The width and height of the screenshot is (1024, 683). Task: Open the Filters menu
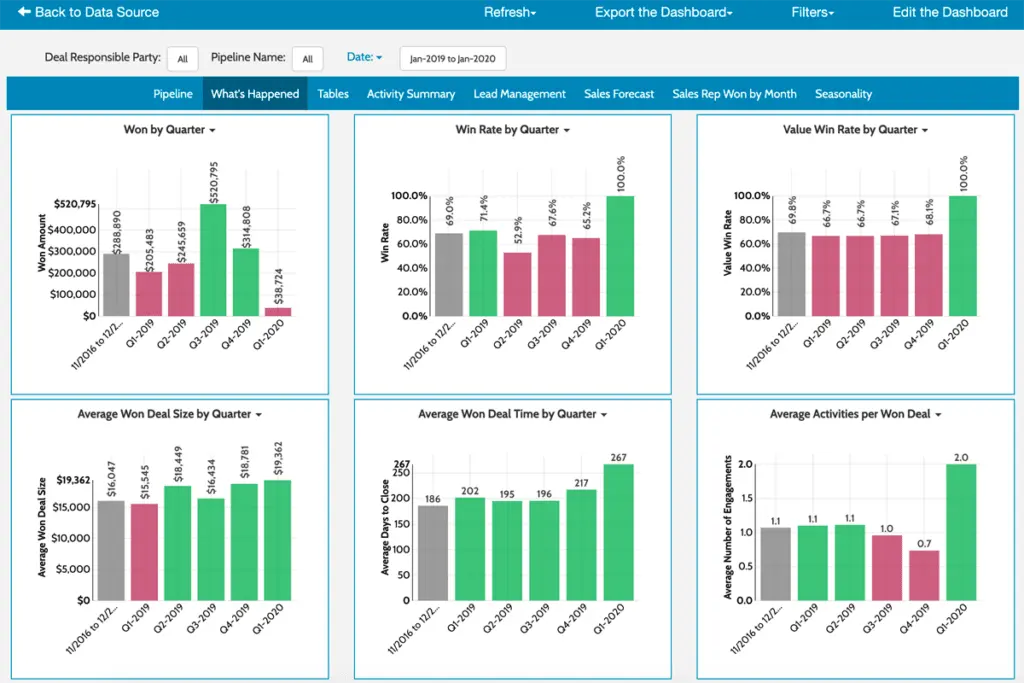[x=812, y=12]
